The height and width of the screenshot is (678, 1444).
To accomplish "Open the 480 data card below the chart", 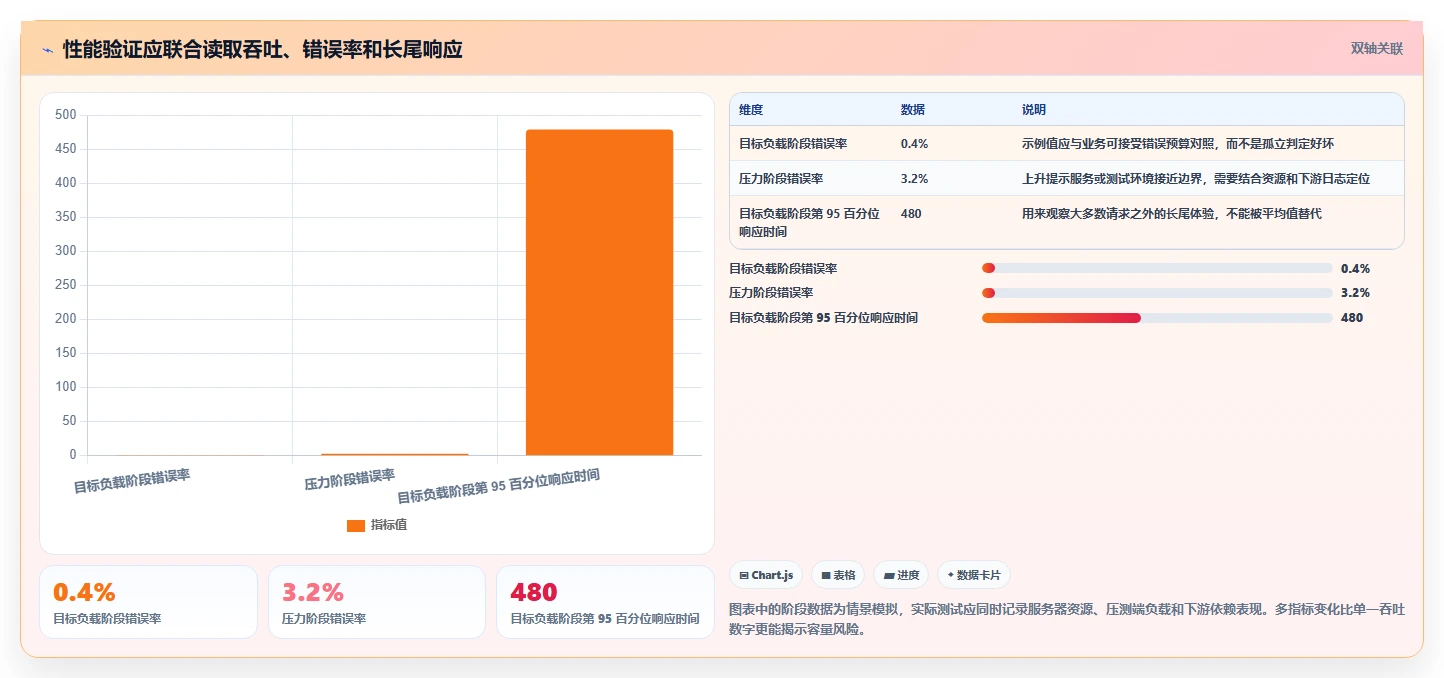I will (605, 602).
